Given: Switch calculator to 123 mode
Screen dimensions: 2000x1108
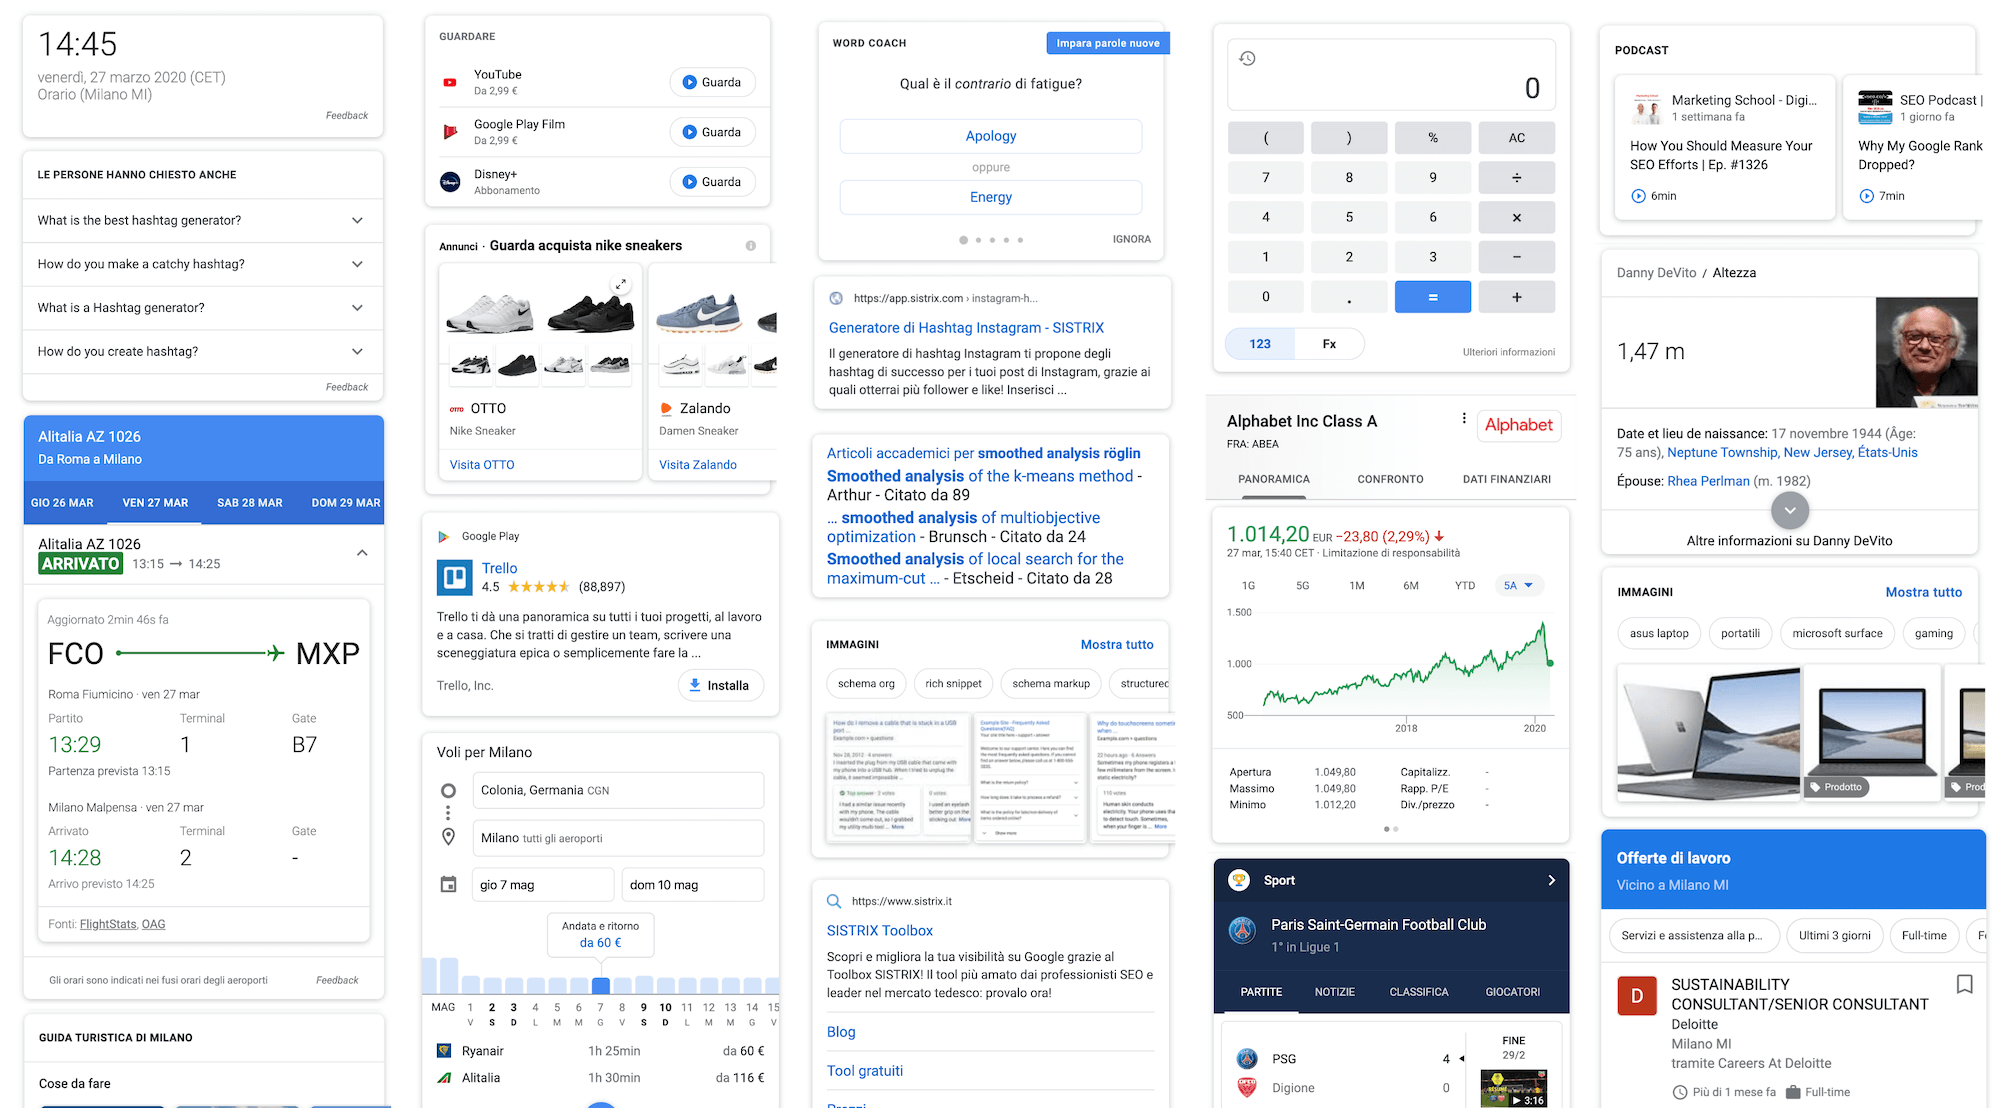Looking at the screenshot, I should pyautogui.click(x=1260, y=344).
